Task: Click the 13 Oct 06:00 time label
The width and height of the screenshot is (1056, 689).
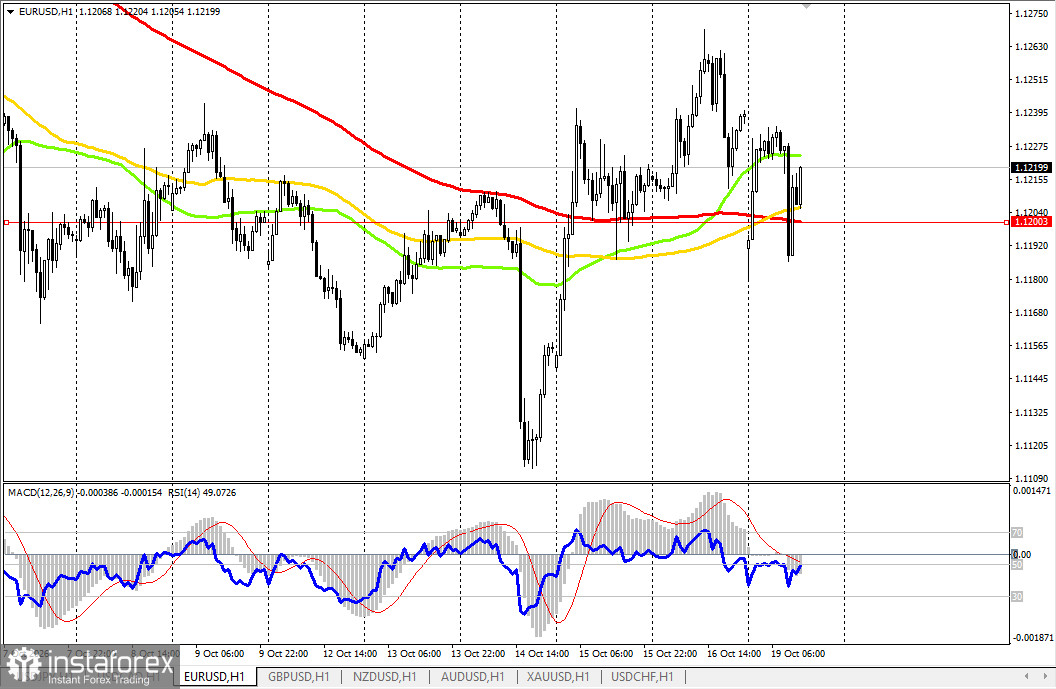Action: coord(414,653)
